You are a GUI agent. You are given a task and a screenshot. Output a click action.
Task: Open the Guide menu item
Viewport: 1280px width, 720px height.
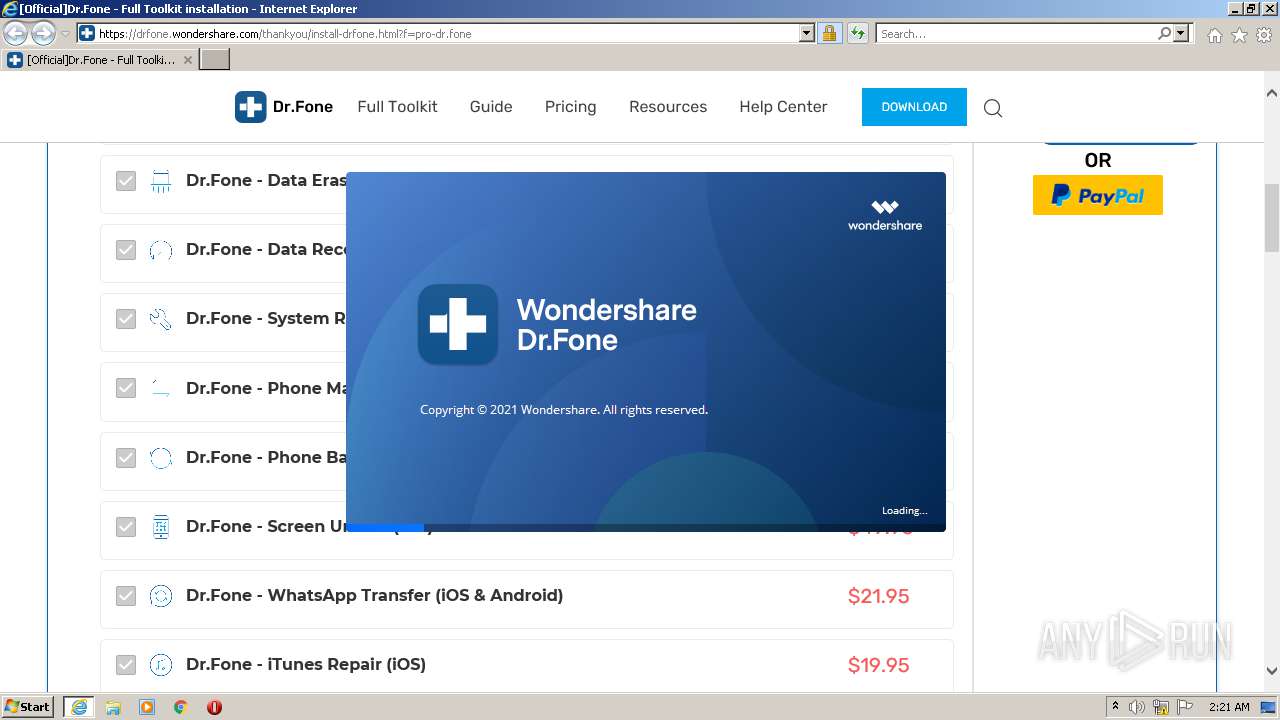click(491, 107)
